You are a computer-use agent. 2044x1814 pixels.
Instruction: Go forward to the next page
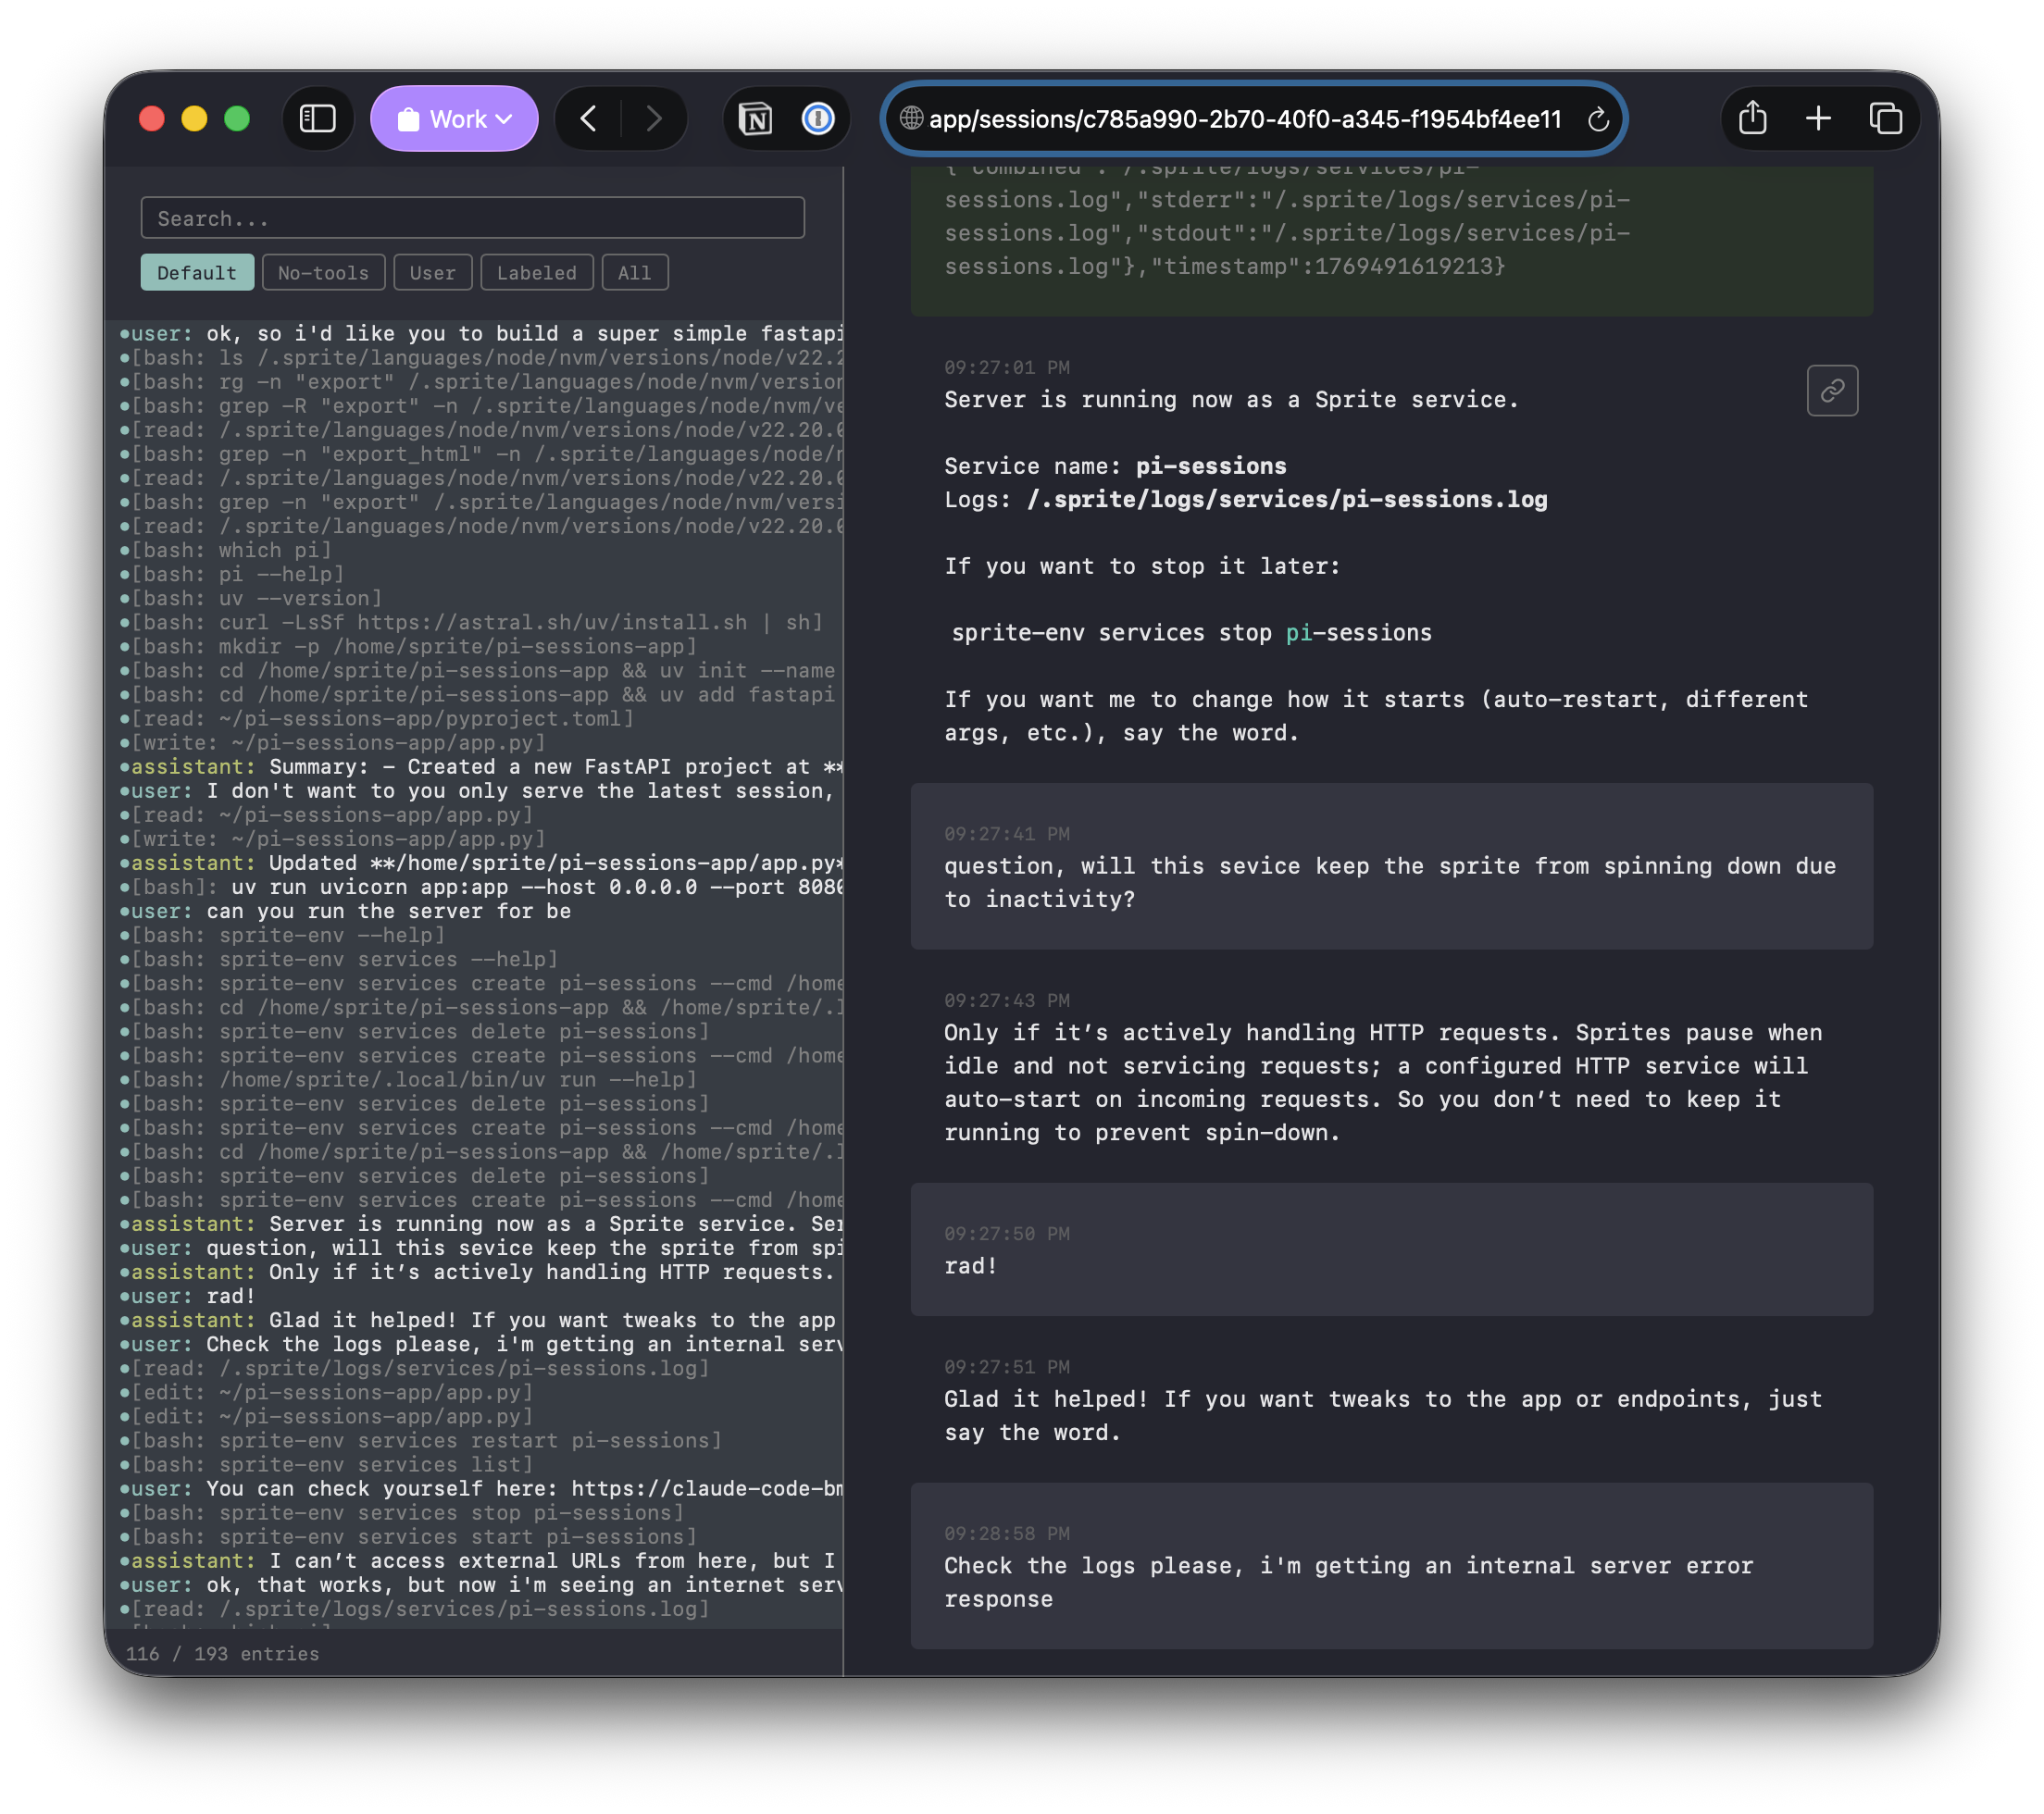(x=654, y=119)
